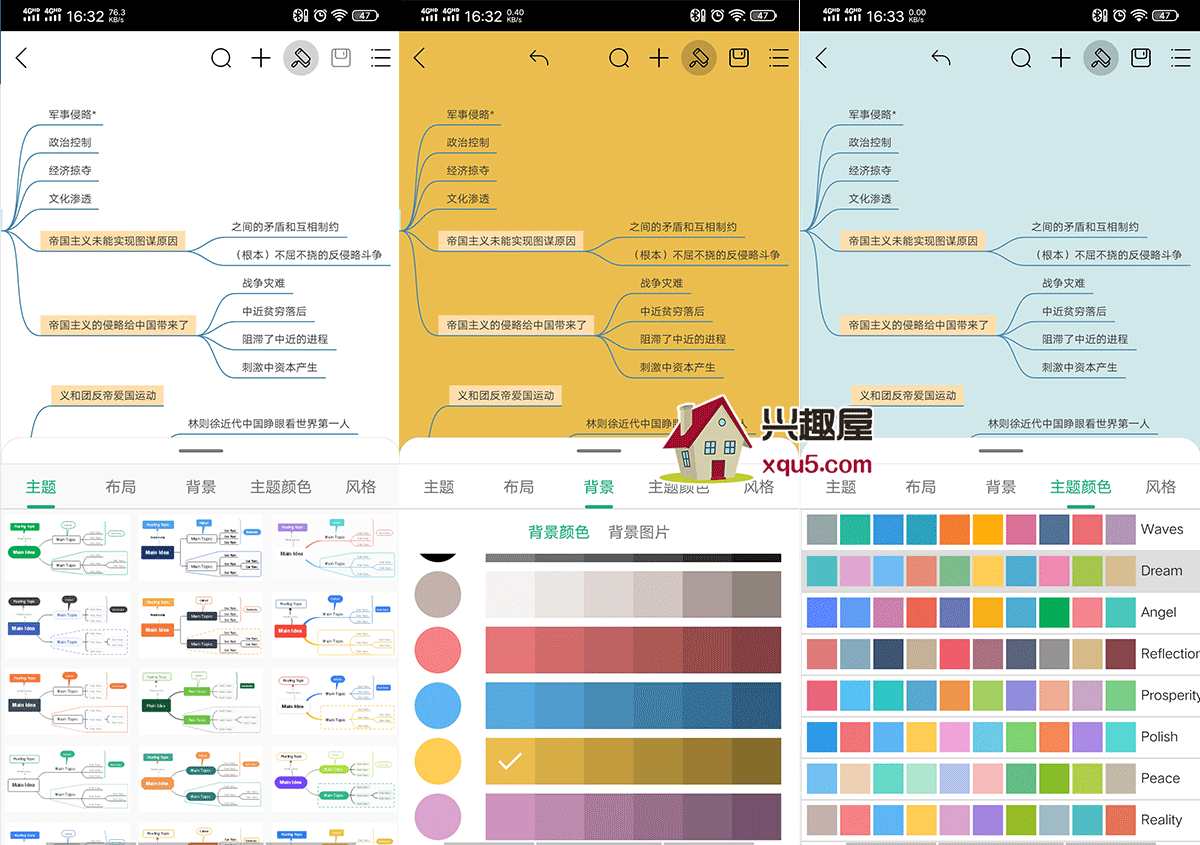Select the checked yellow background color swatch
The height and width of the screenshot is (845, 1200).
510,762
